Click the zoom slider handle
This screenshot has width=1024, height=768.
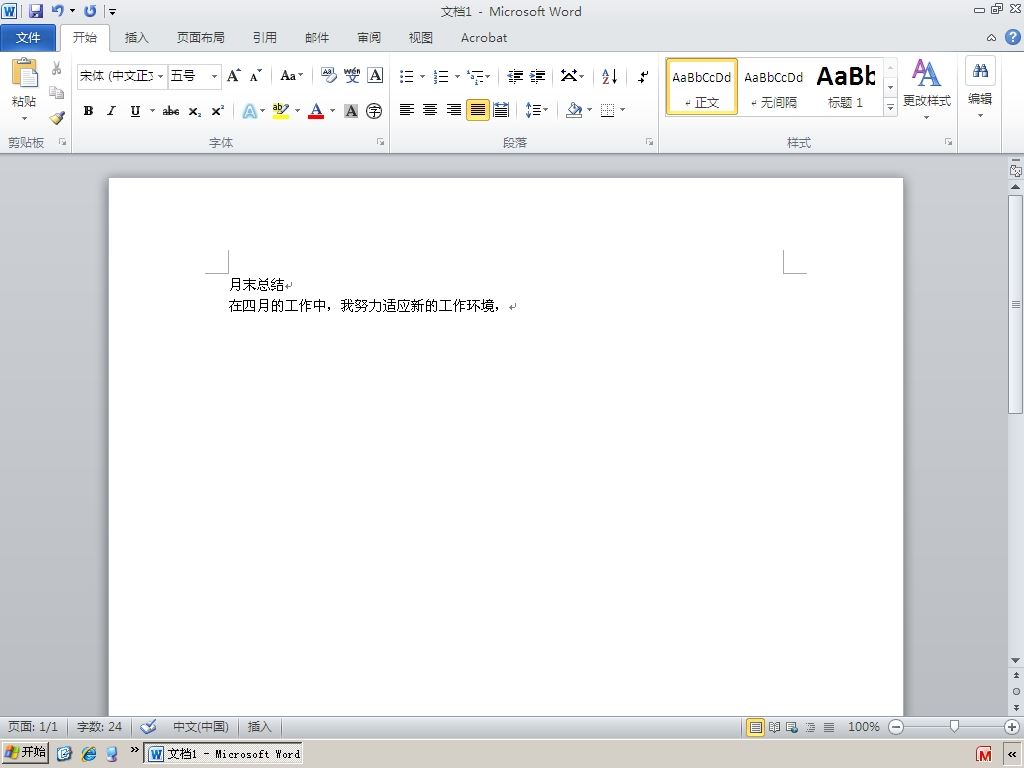tap(954, 726)
